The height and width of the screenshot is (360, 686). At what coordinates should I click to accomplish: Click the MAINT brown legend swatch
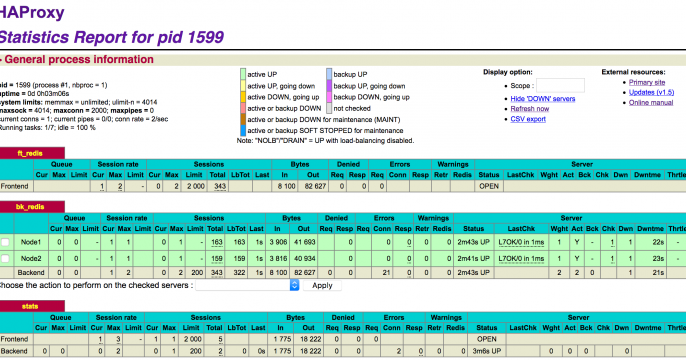[x=243, y=119]
